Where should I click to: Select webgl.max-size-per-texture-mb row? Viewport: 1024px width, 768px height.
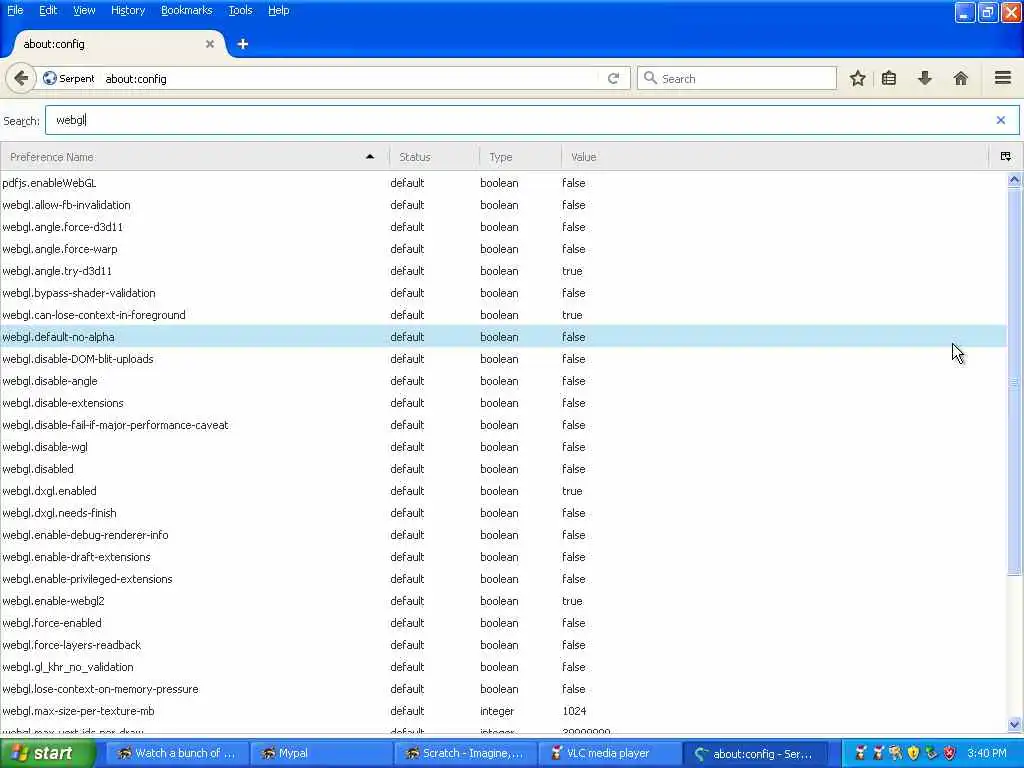pyautogui.click(x=503, y=711)
